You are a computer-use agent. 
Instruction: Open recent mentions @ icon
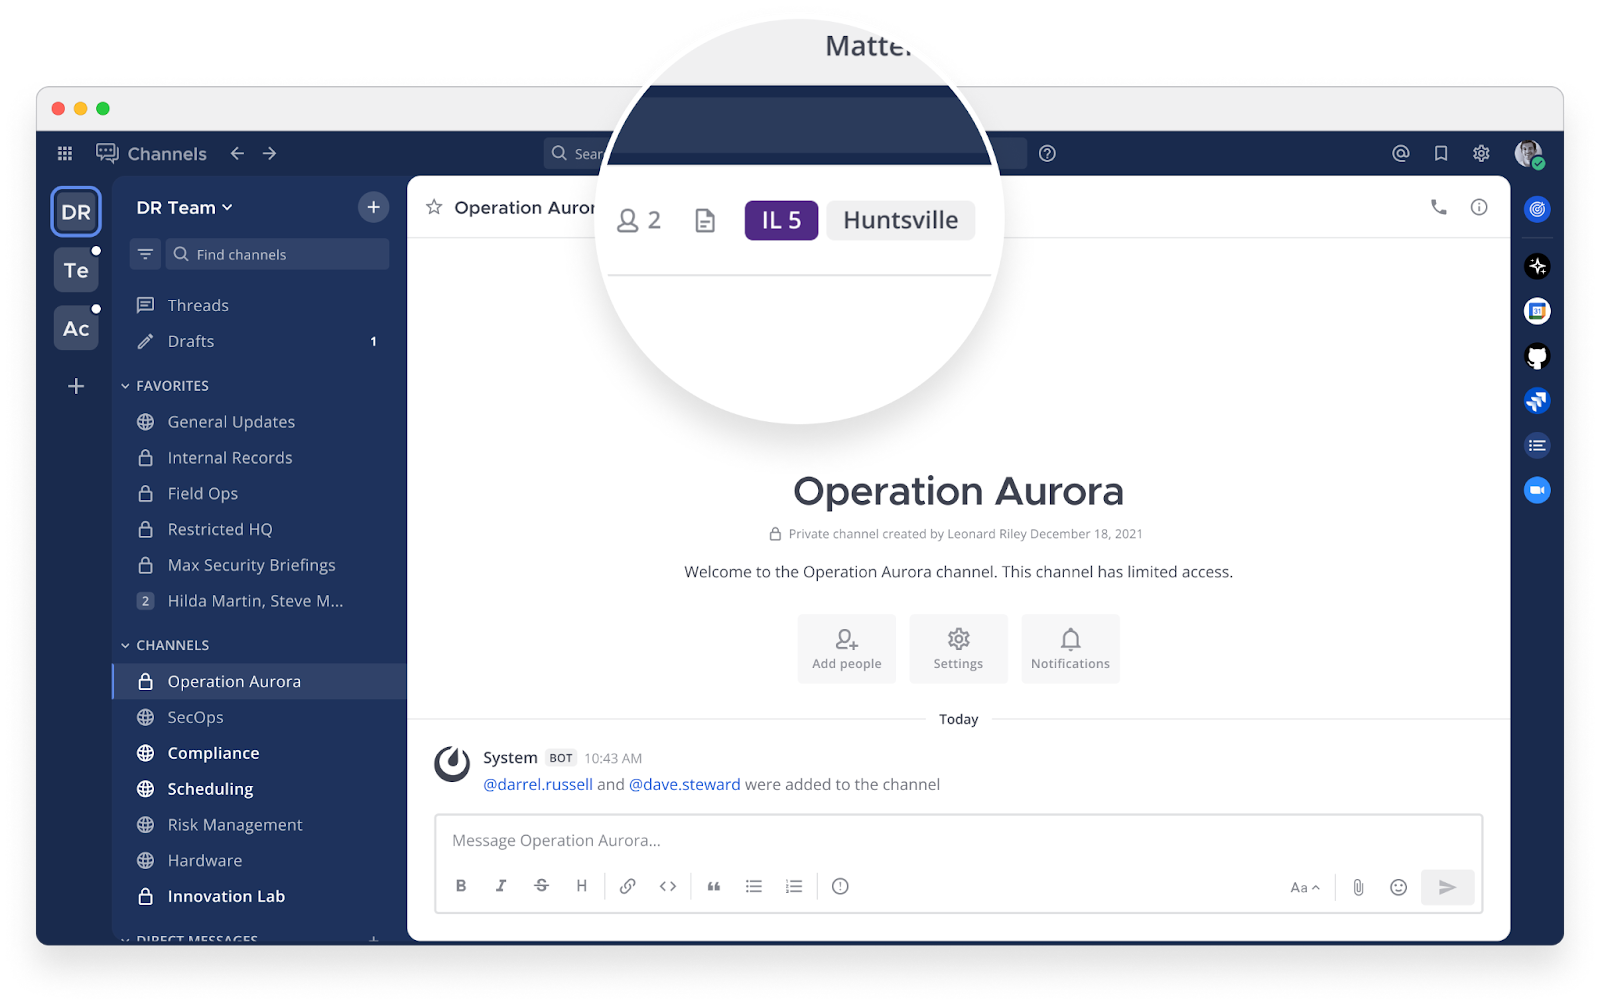[1401, 153]
